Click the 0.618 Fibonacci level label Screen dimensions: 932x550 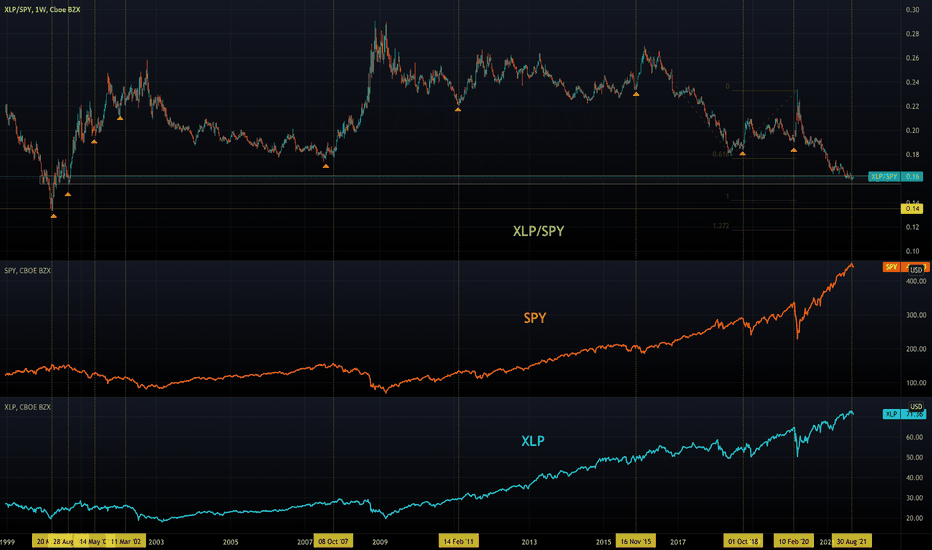[x=720, y=154]
